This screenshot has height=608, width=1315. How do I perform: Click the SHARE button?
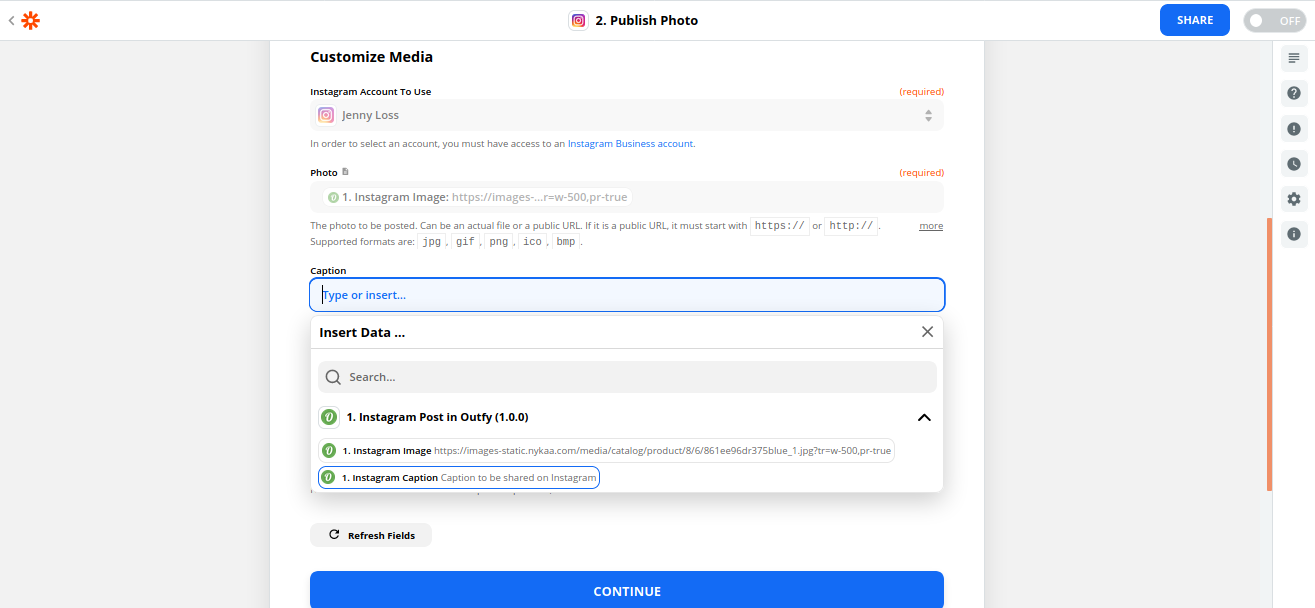[1195, 20]
